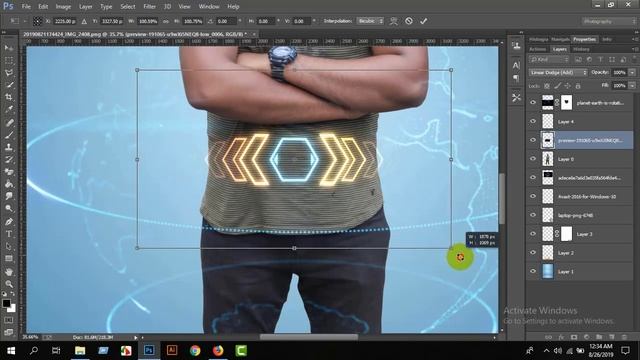Open the Fill slider arrow

[632, 85]
